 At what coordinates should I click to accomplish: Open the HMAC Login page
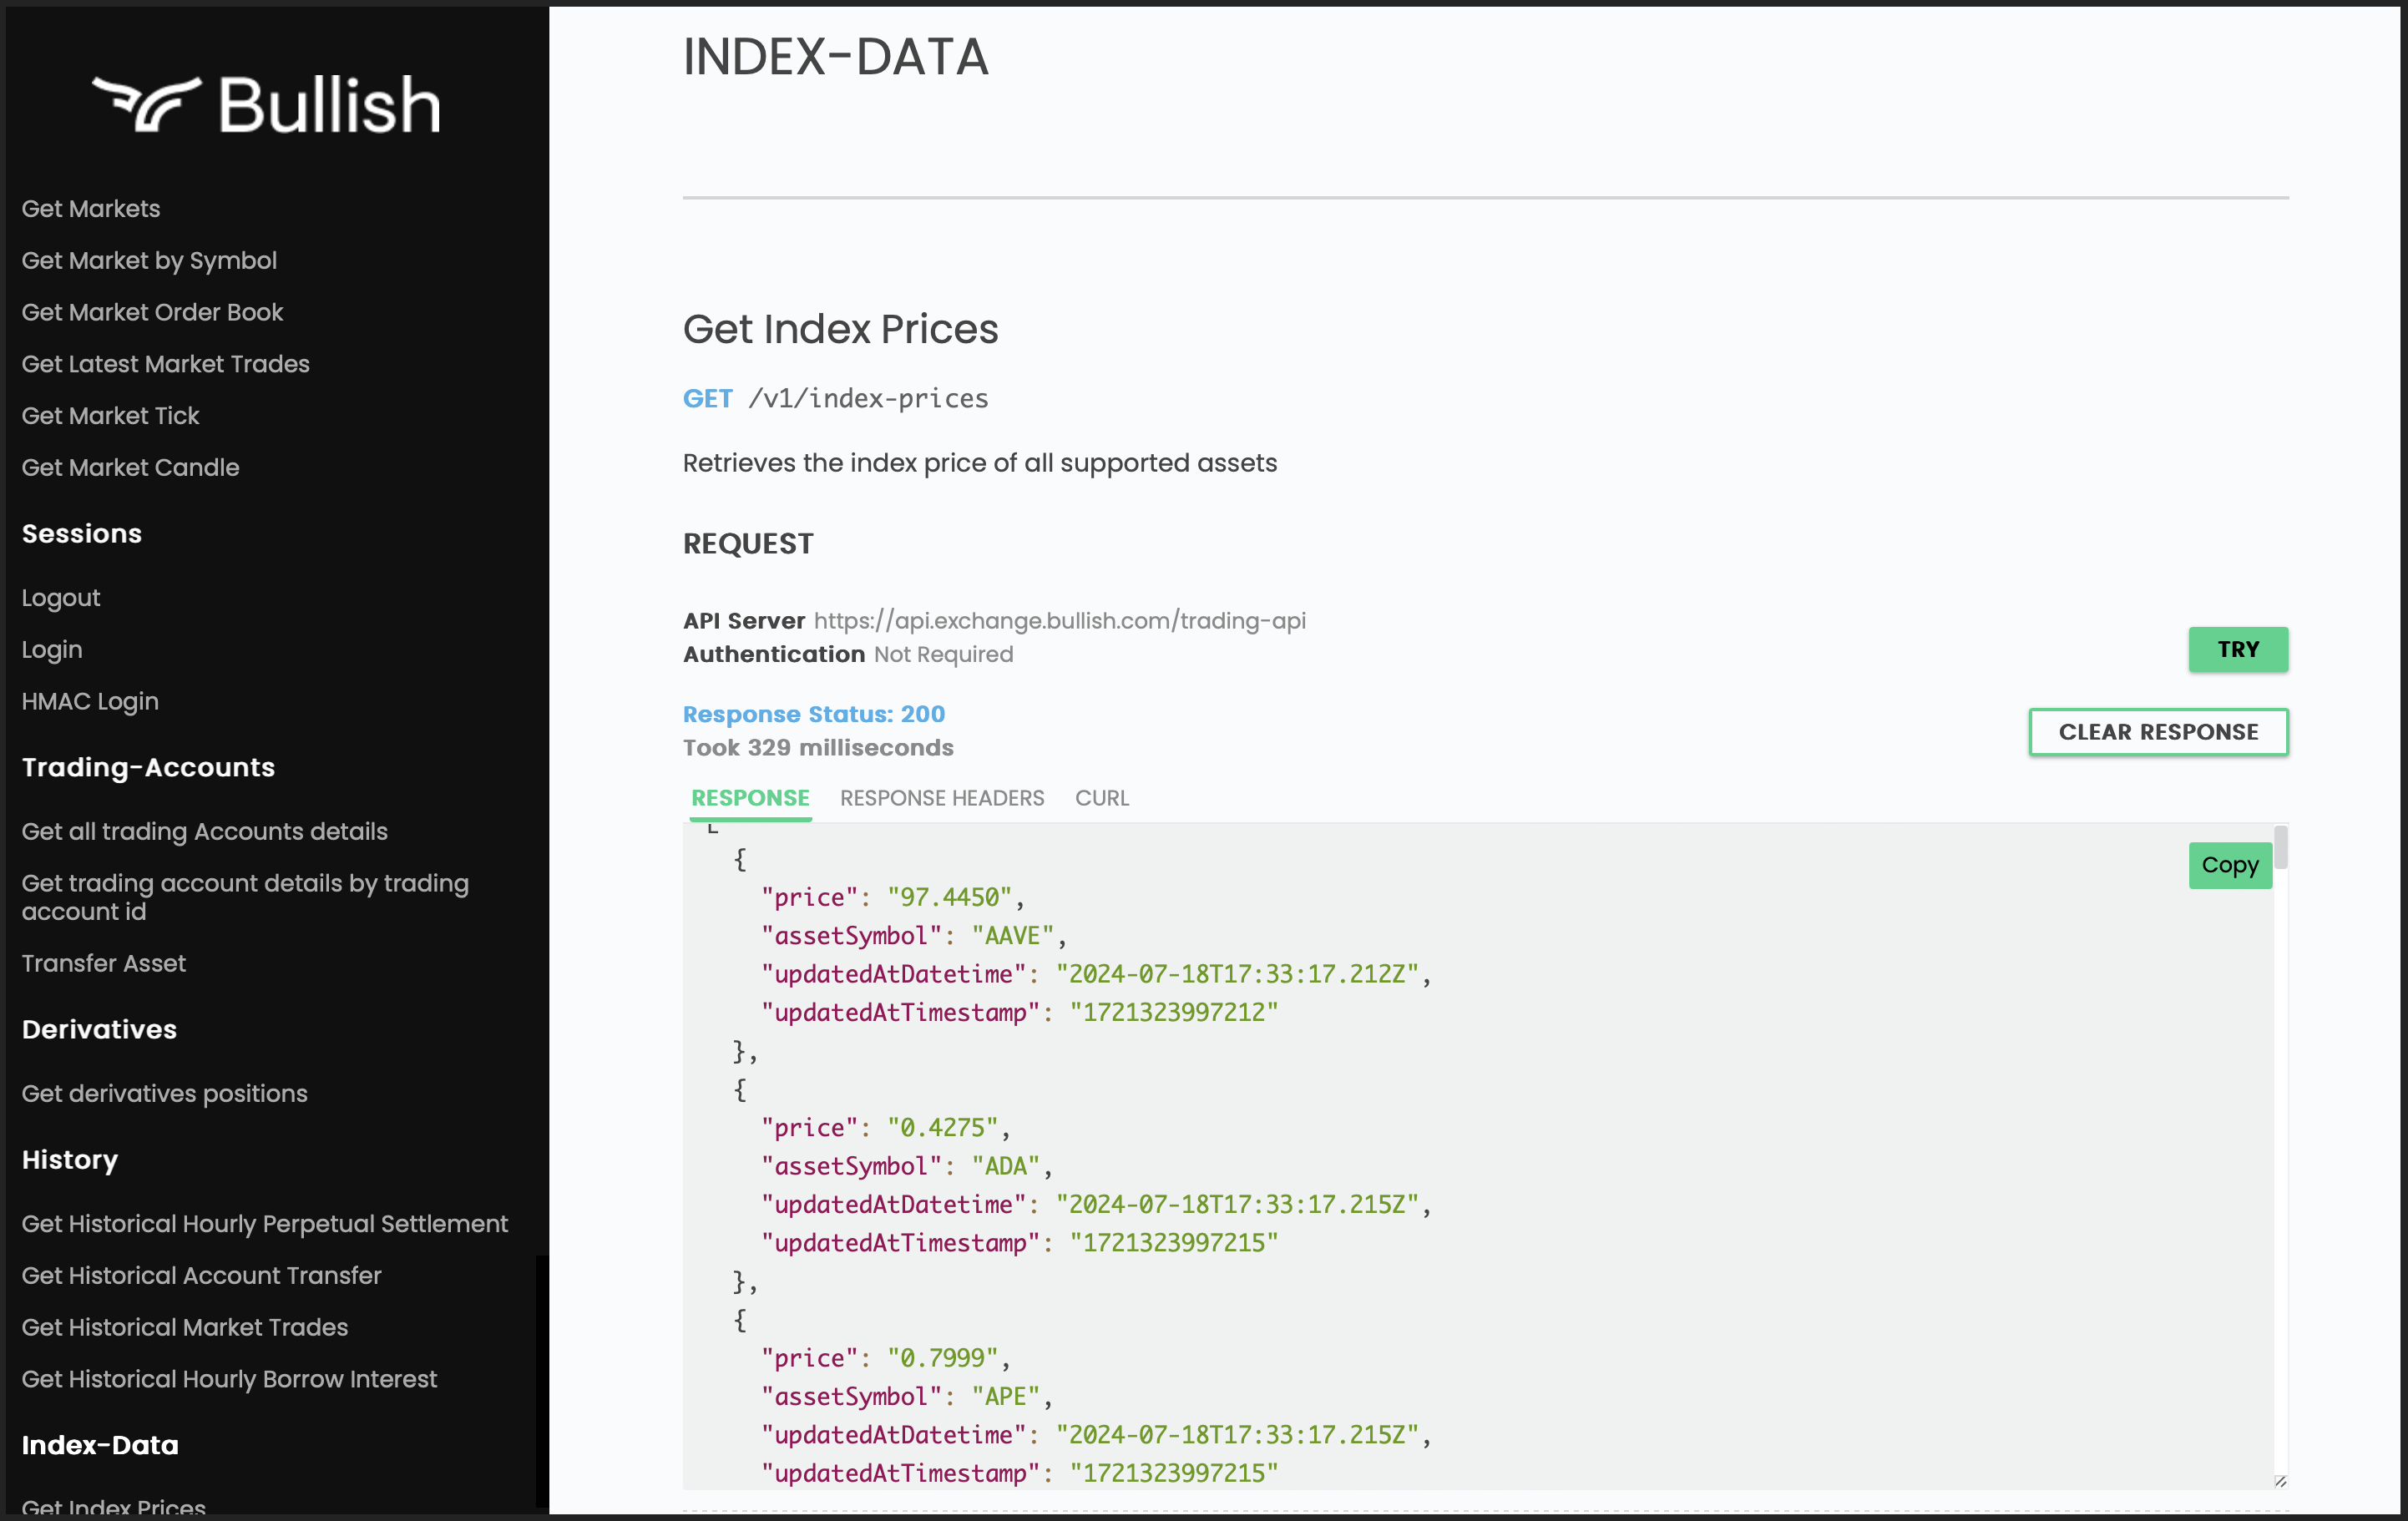[90, 701]
